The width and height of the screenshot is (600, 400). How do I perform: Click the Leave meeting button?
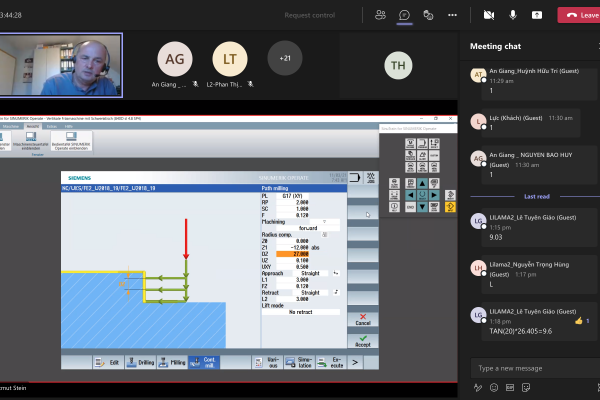579,15
